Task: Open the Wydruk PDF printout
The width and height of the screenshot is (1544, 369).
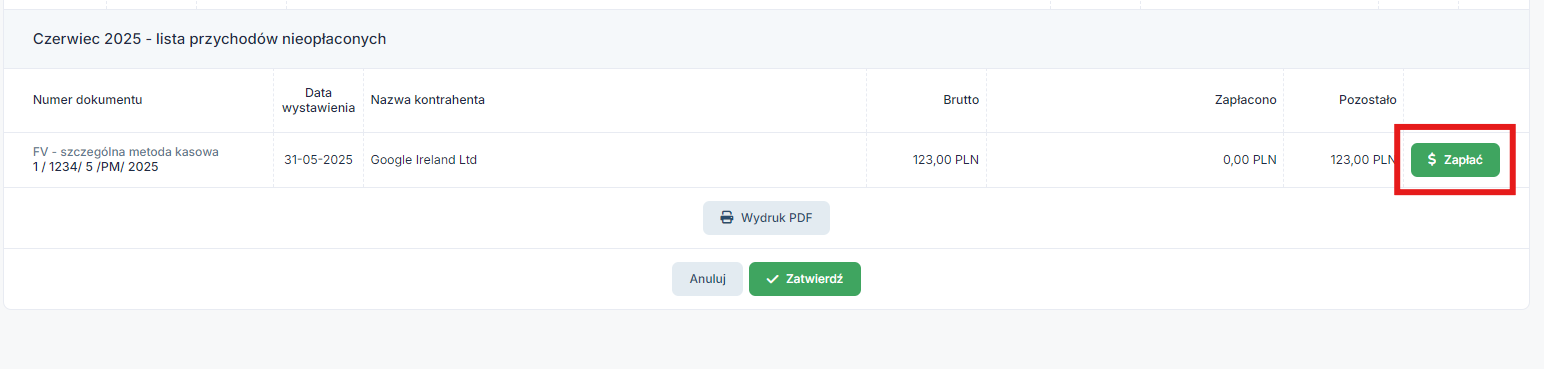Action: pos(766,218)
